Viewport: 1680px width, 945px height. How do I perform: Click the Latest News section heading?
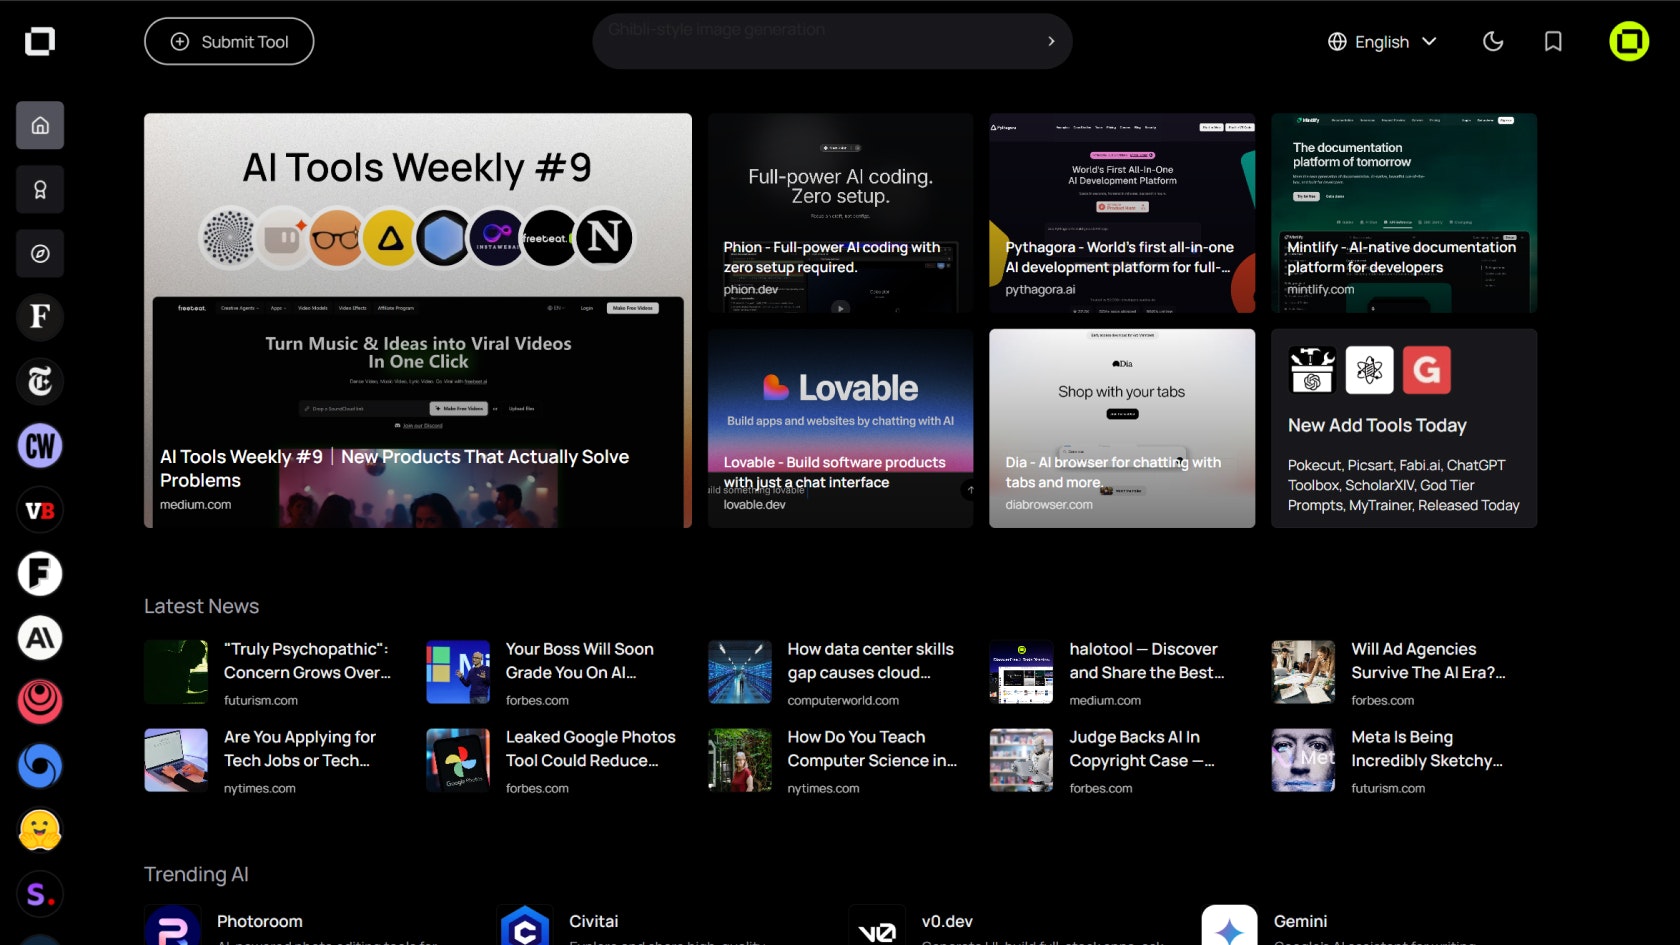click(x=201, y=606)
